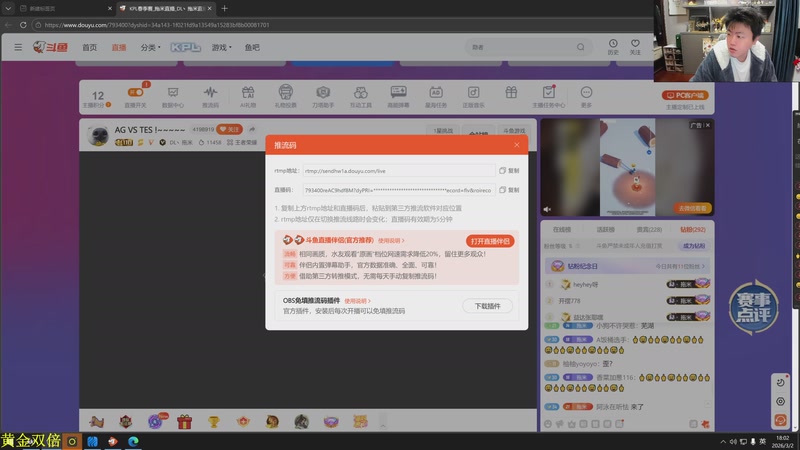Viewport: 800px width, 450px height.
Task: Open new browser tab with plus
Action: click(x=224, y=8)
